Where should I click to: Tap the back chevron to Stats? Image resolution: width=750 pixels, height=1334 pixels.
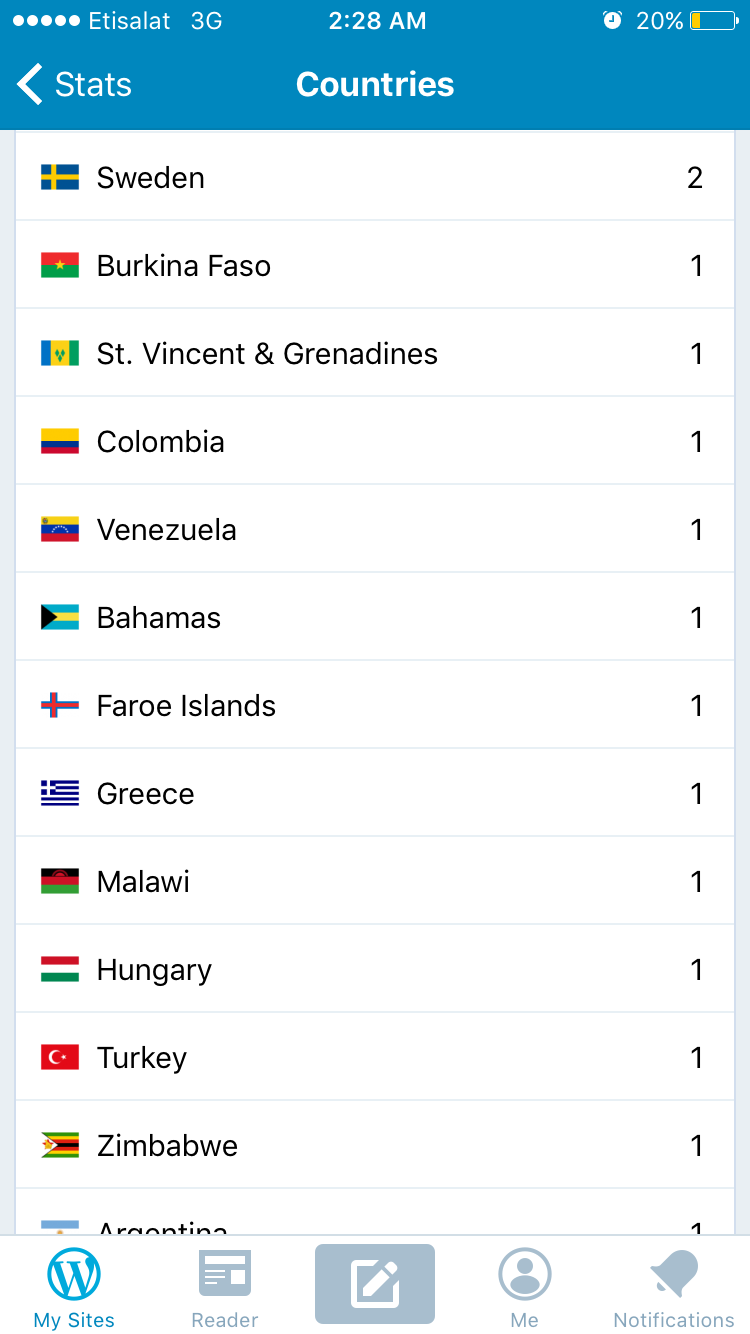(x=30, y=84)
